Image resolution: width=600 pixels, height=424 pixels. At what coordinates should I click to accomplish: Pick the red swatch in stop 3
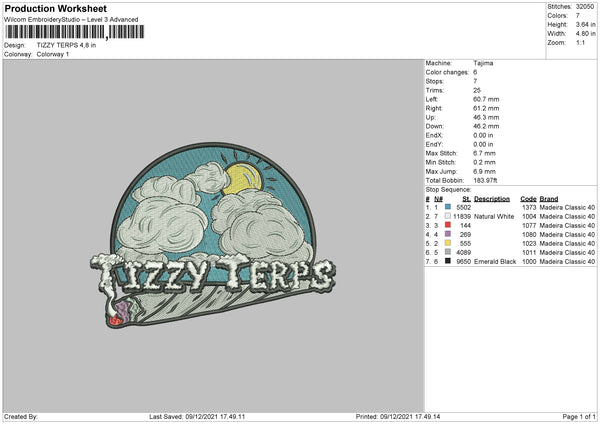point(448,225)
